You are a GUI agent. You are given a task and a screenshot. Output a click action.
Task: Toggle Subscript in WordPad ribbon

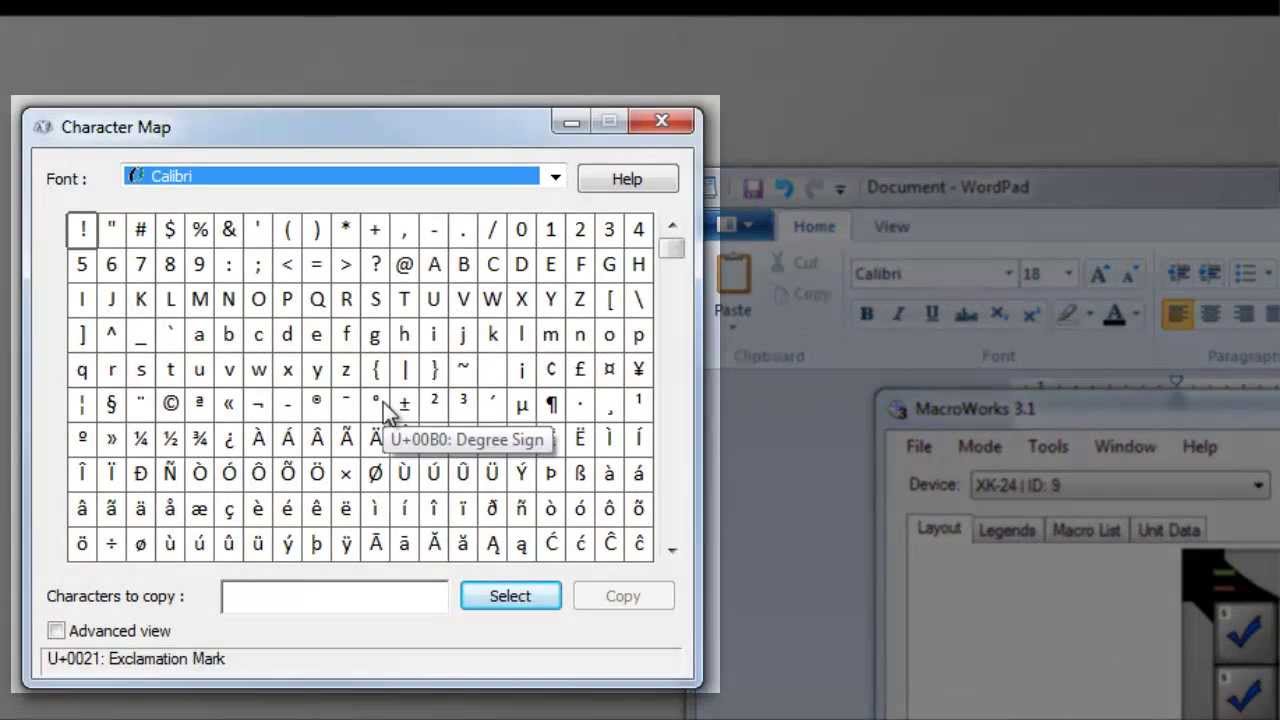point(998,314)
